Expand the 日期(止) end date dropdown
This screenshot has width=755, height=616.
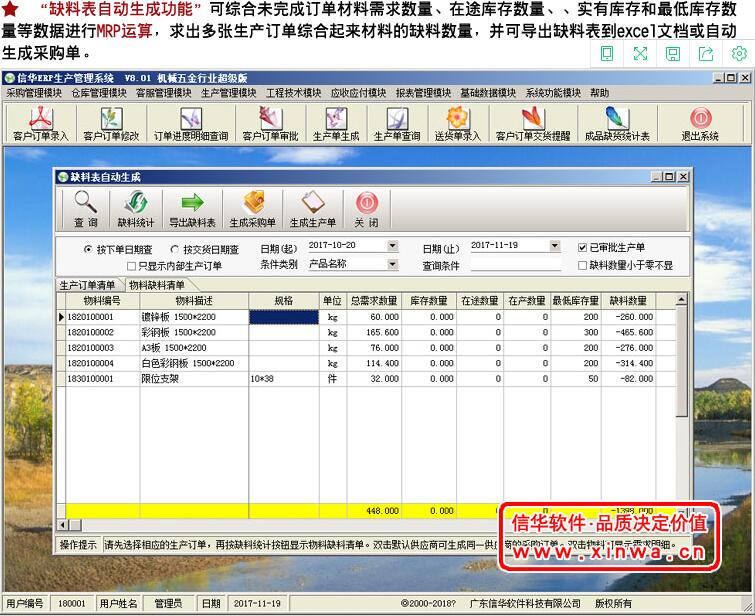point(554,246)
